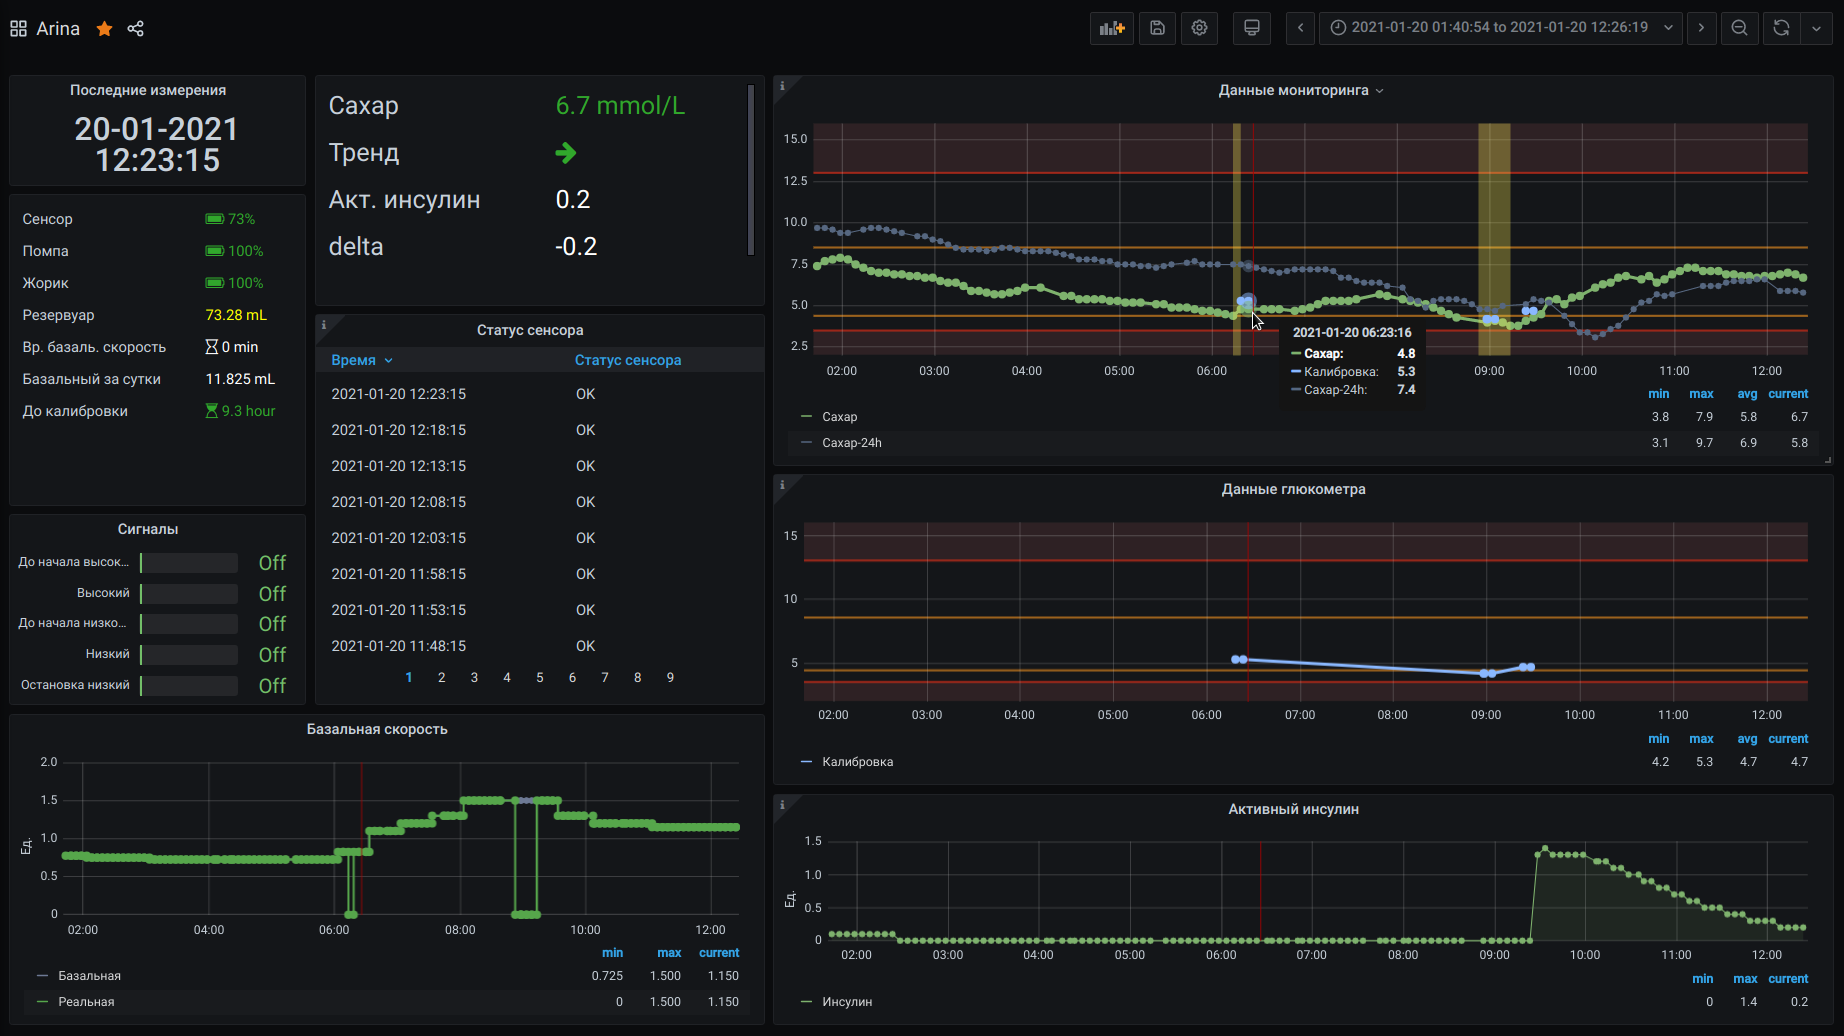Click Жорик battery icon
The height and width of the screenshot is (1036, 1844).
(214, 283)
